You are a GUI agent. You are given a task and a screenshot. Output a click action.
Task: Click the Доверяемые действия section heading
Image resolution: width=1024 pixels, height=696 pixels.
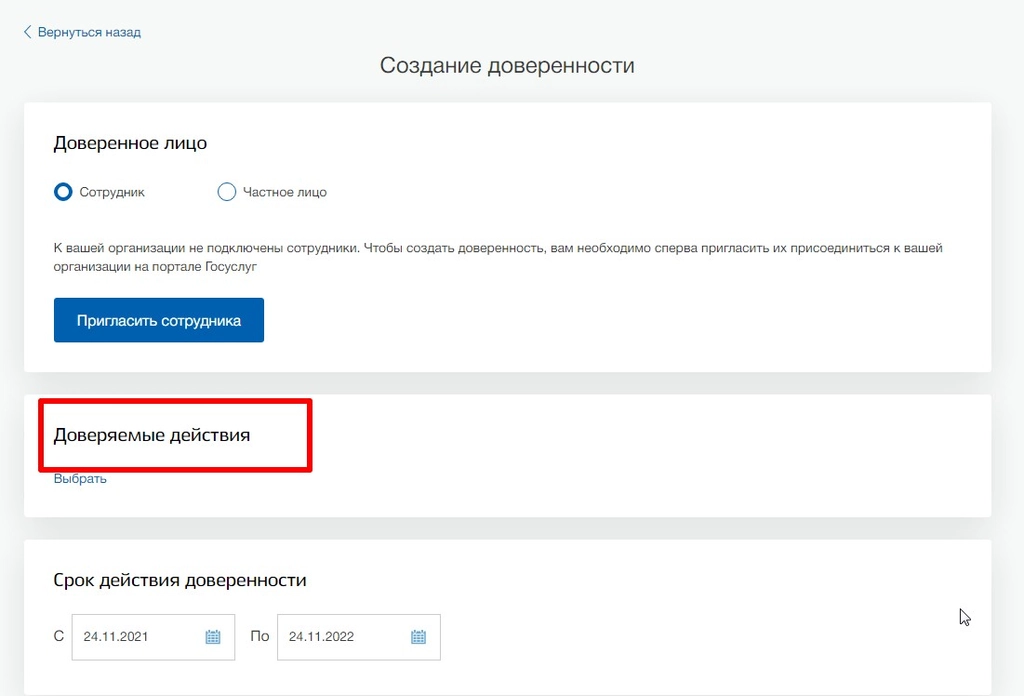(152, 435)
